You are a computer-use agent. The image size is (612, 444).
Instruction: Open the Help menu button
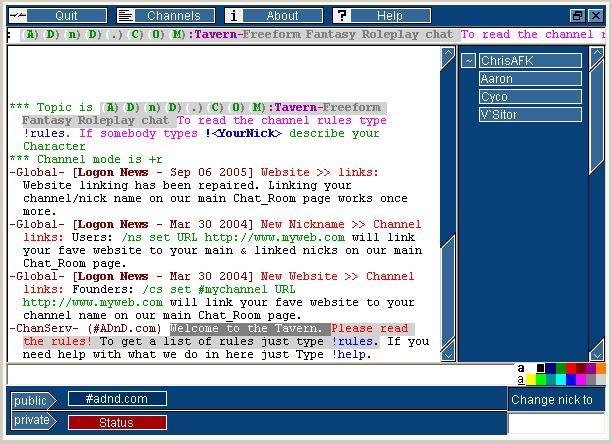tap(390, 16)
